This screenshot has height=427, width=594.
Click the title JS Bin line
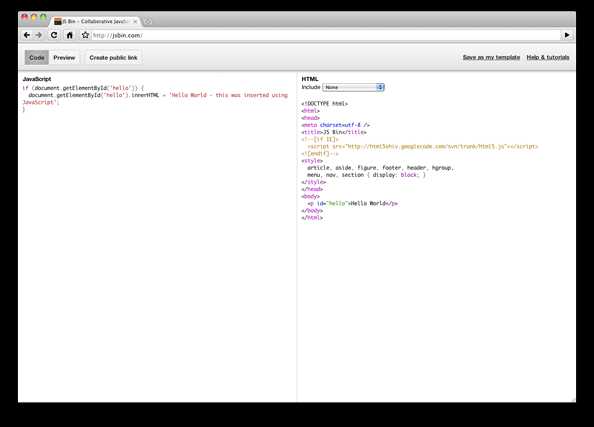pos(334,132)
